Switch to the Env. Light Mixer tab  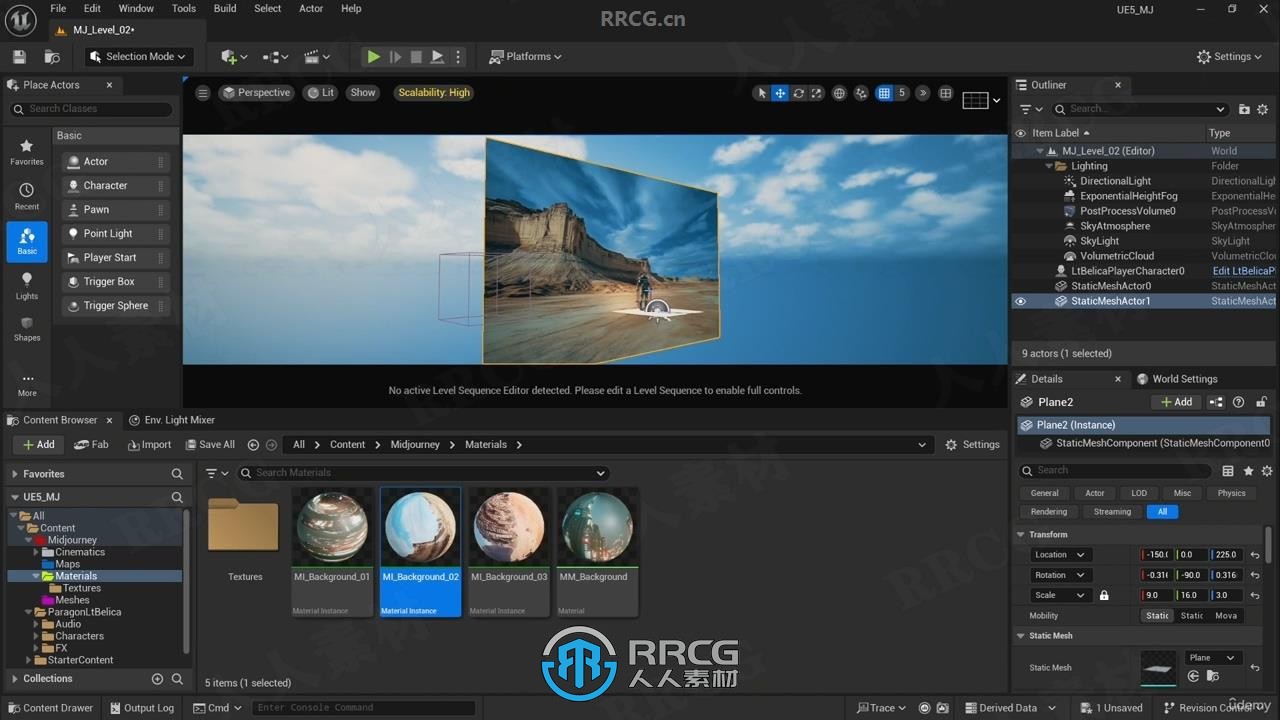(172, 420)
